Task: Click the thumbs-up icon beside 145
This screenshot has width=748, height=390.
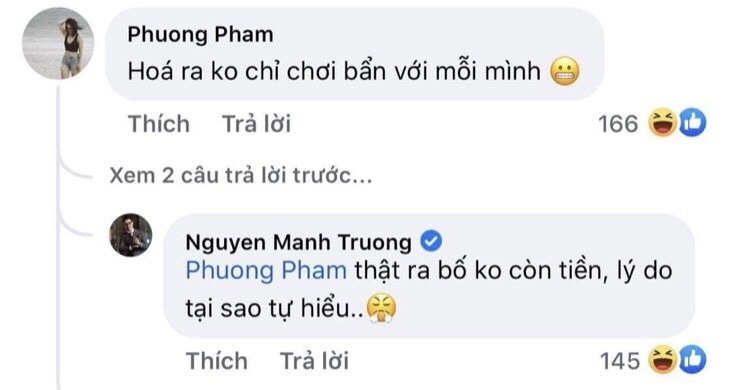Action: [x=692, y=360]
